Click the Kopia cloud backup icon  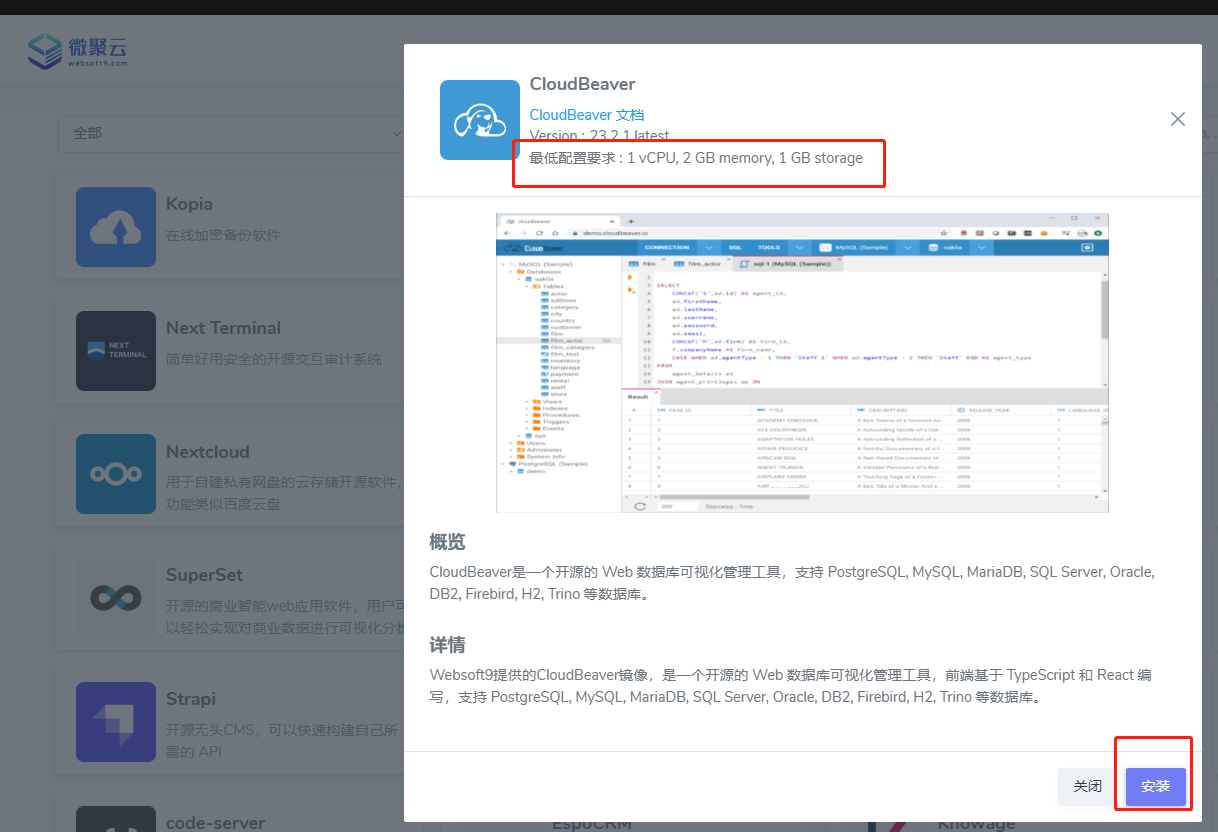[x=116, y=227]
